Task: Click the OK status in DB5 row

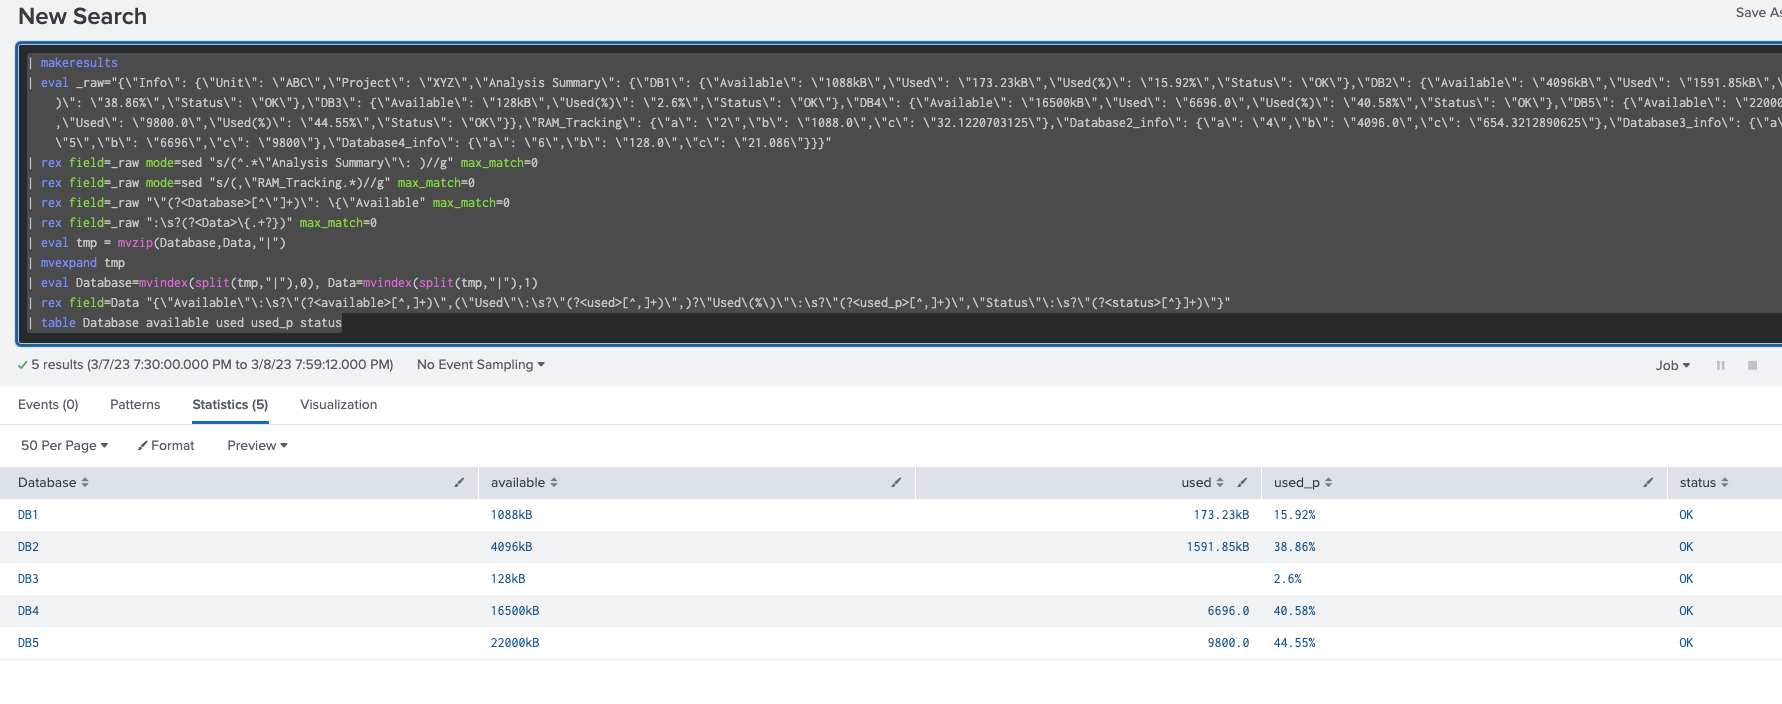Action: coord(1686,643)
